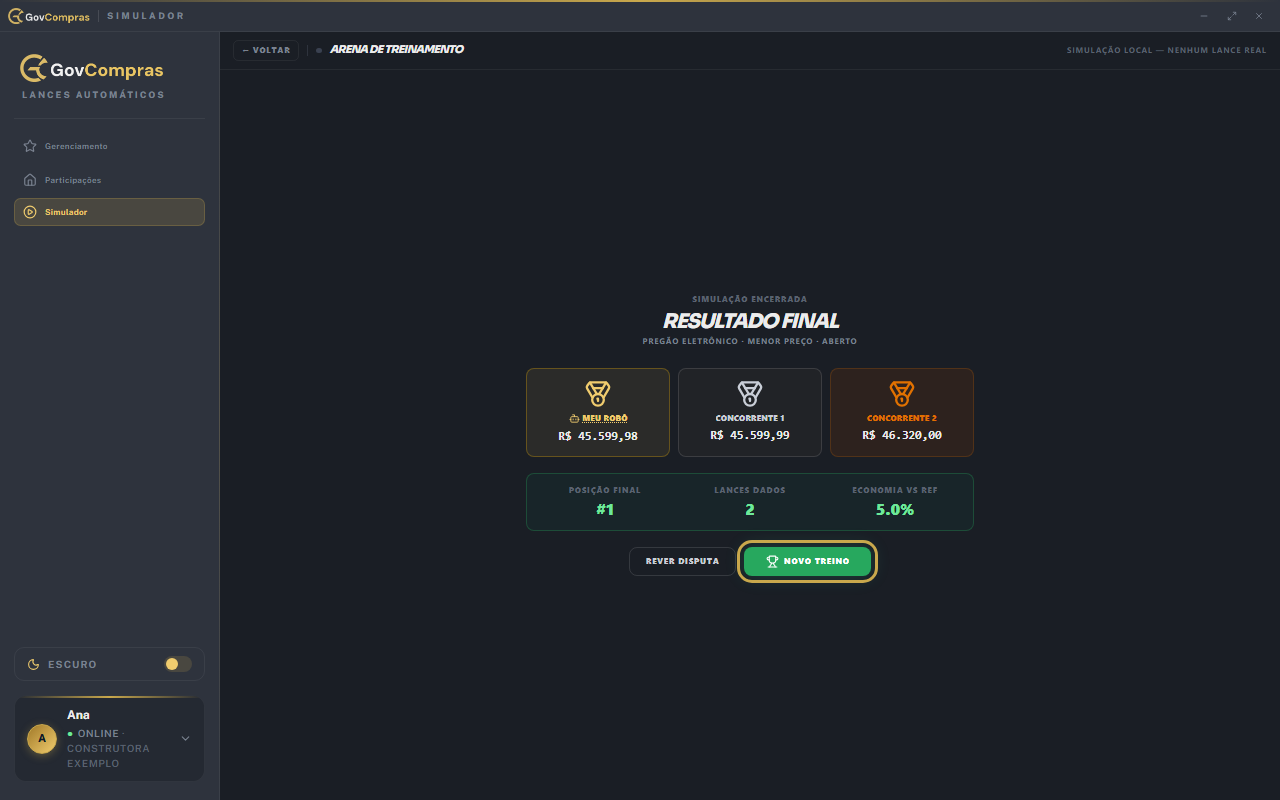Screen dimensions: 1280x800
Task: Click the R$ 45.599,99 bid value
Action: pos(750,436)
